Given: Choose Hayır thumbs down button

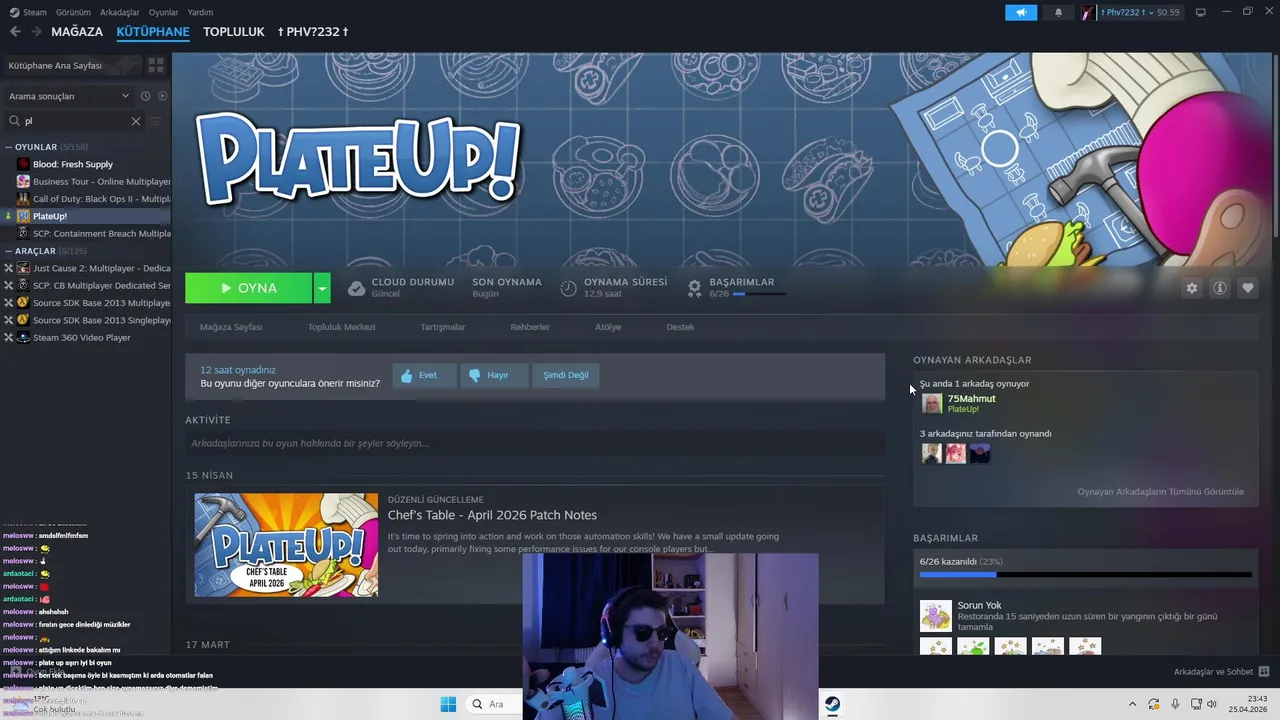Looking at the screenshot, I should pyautogui.click(x=494, y=375).
